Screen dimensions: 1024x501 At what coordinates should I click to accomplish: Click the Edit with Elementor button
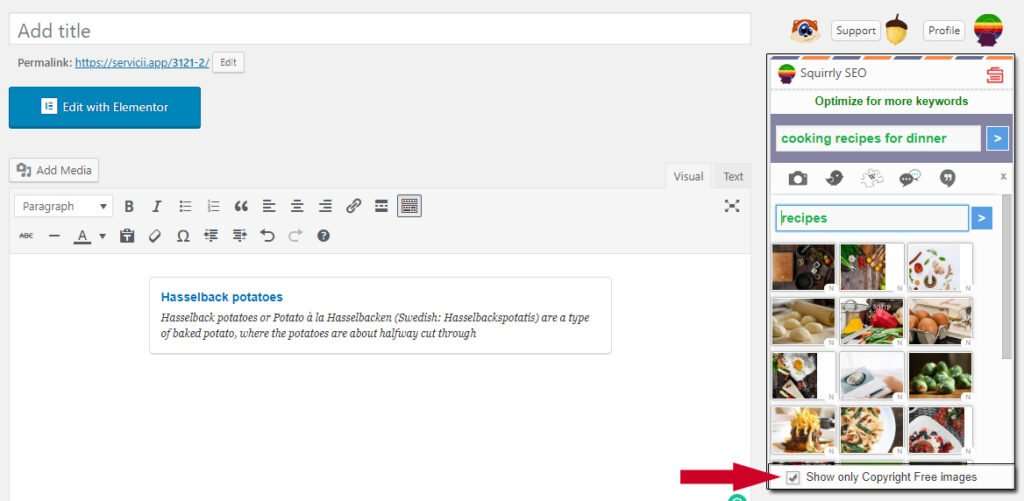coord(105,107)
